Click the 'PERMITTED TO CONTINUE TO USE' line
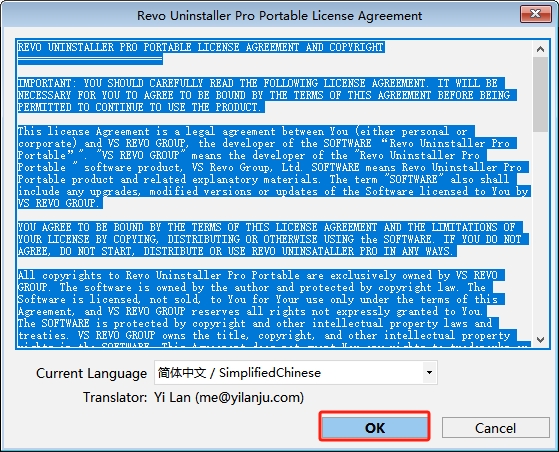Image resolution: width=559 pixels, height=452 pixels. 141,107
